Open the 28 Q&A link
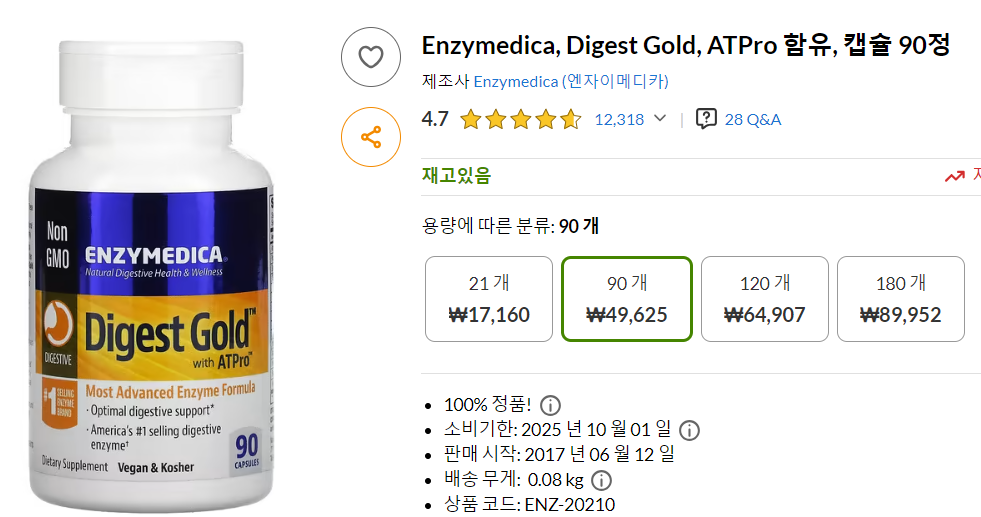Screen dimensions: 981x517 (x=753, y=120)
